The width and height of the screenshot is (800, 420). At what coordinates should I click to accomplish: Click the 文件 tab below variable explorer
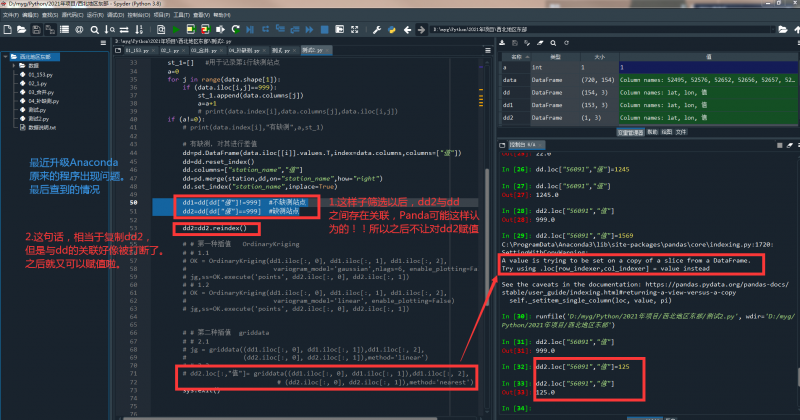[681, 130]
